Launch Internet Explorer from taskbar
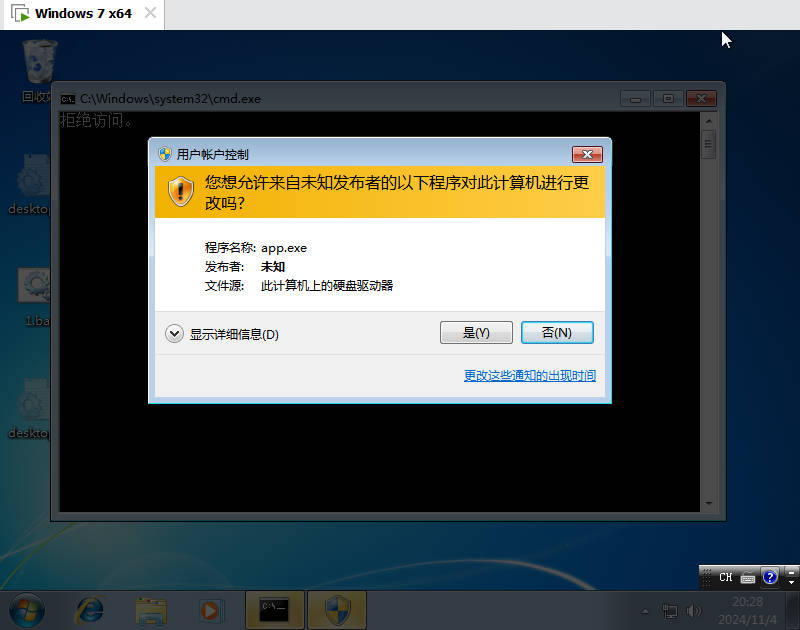The width and height of the screenshot is (800, 630). pos(90,610)
